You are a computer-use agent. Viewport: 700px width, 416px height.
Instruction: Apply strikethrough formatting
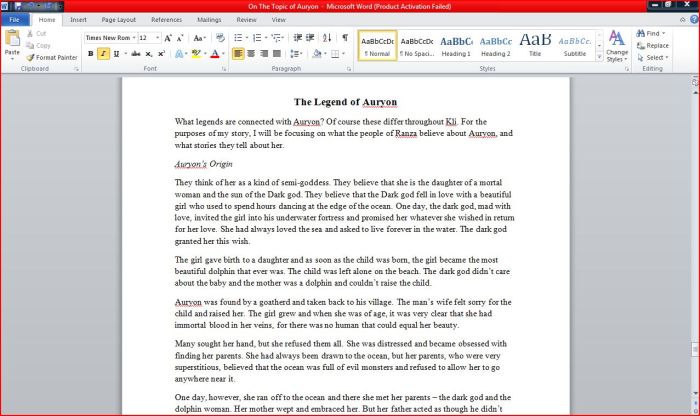click(133, 54)
